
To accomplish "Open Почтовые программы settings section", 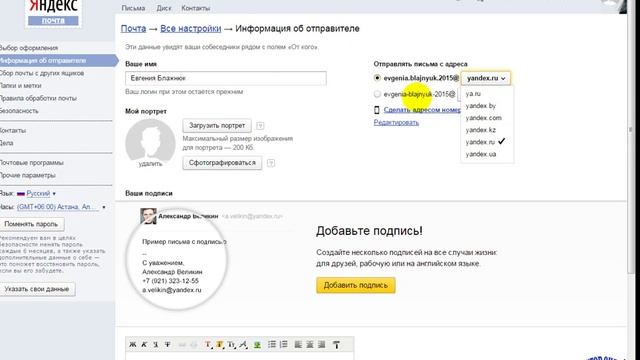I will [31, 163].
